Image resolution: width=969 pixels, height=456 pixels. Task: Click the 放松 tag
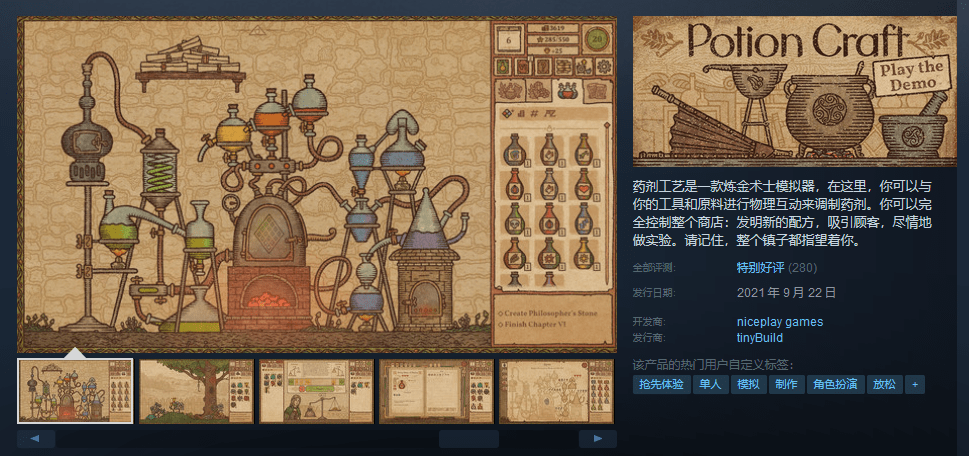[884, 384]
